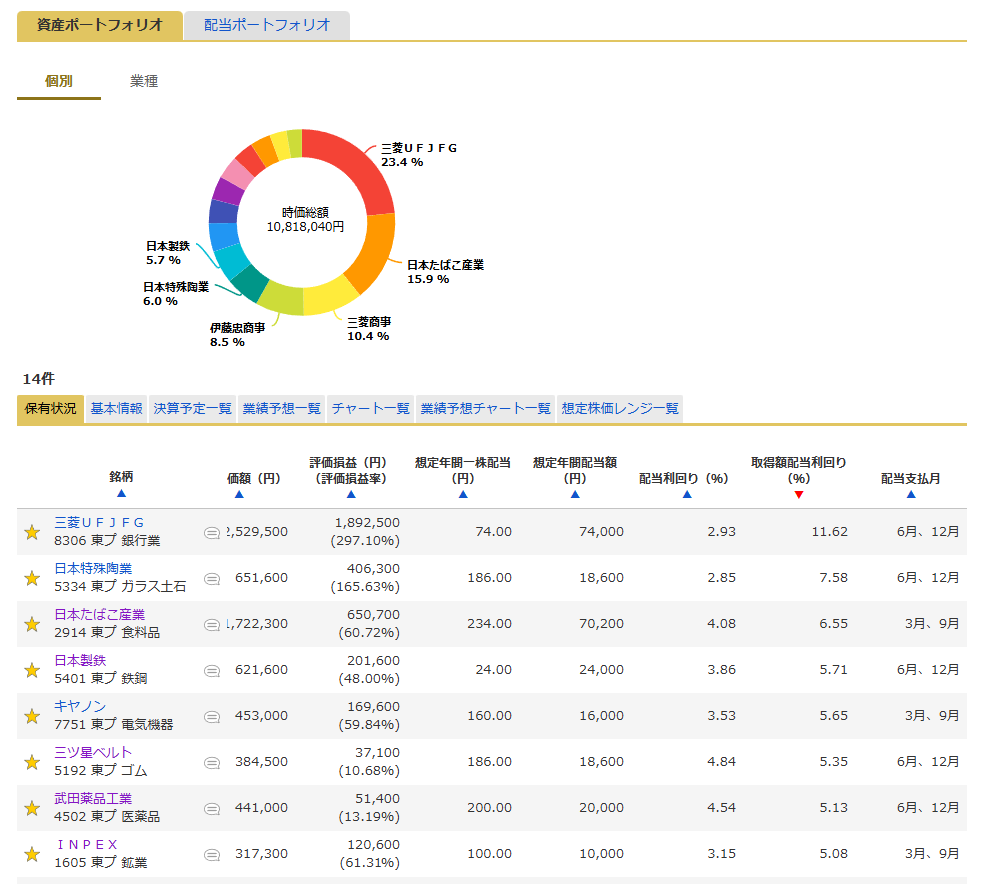Screen dimensions: 1003x884
Task: Click the star icon beside 三菱ＵＦＪＦＧ
Action: tap(32, 532)
